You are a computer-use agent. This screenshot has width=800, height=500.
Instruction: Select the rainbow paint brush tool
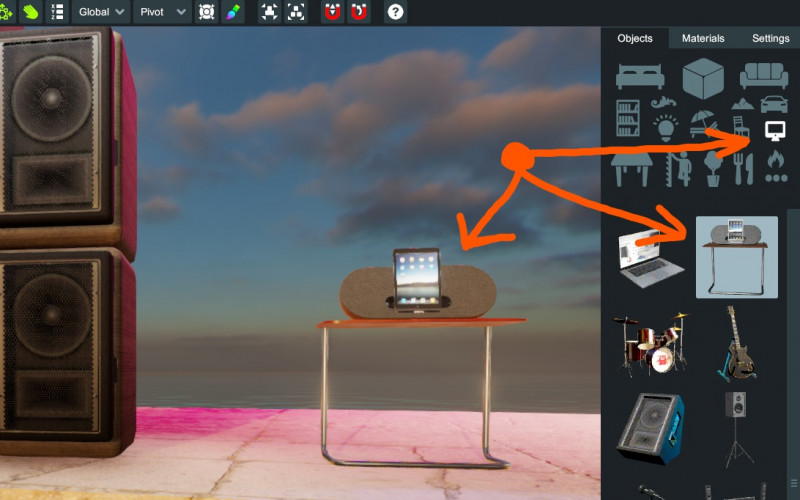click(x=233, y=12)
